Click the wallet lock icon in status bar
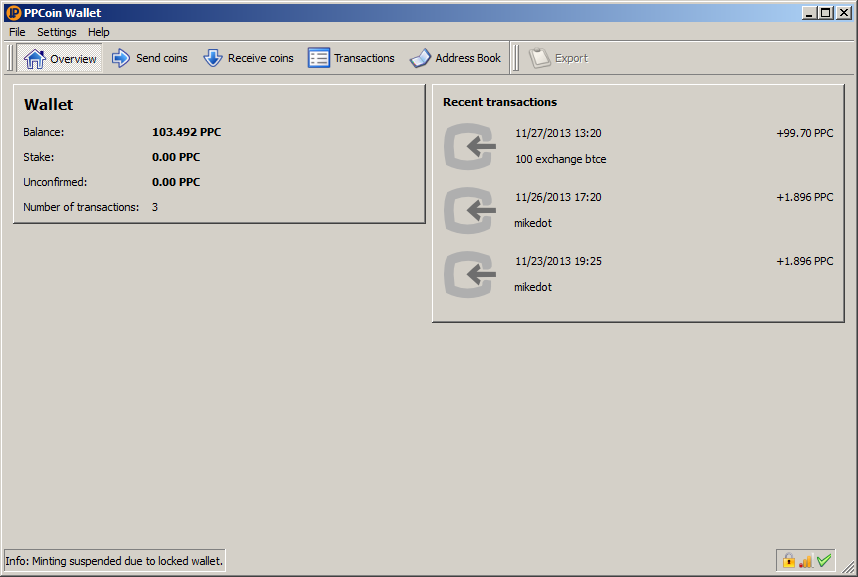 coord(788,561)
